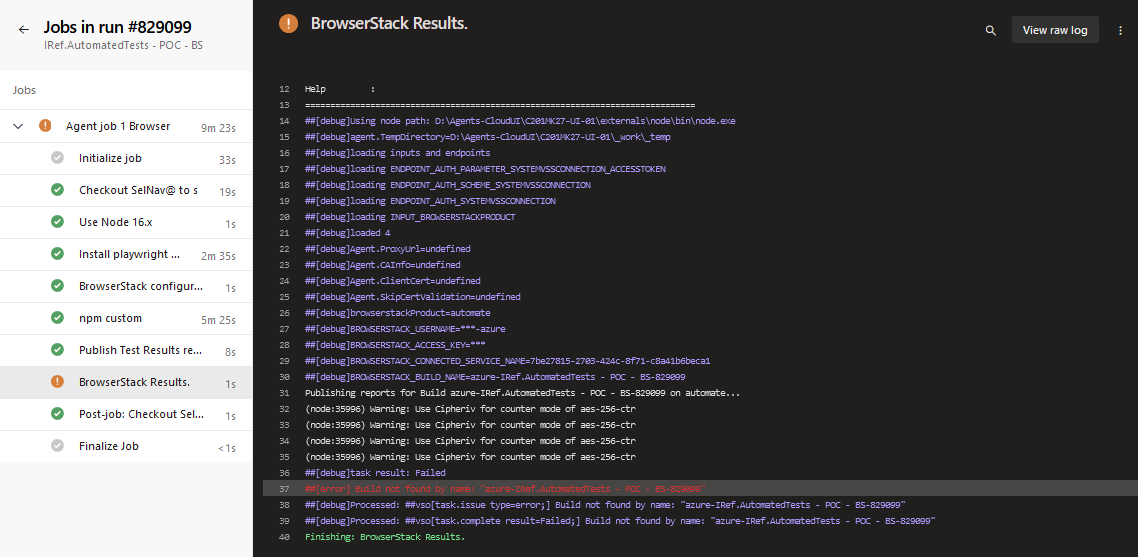
Task: Click the <1s duration of Finalize Job
Action: (x=226, y=447)
